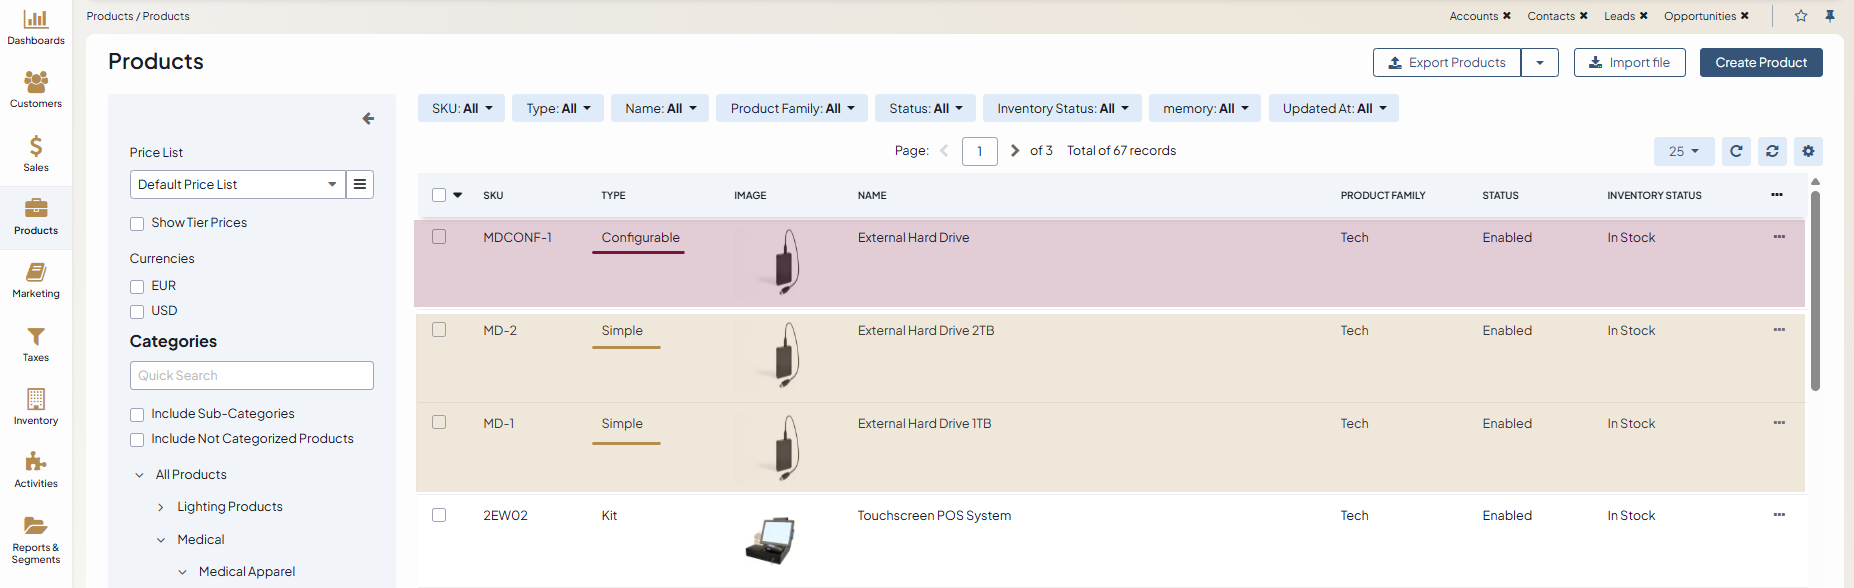Image resolution: width=1854 pixels, height=588 pixels.
Task: Open the Product Family filter dropdown
Action: tap(792, 108)
